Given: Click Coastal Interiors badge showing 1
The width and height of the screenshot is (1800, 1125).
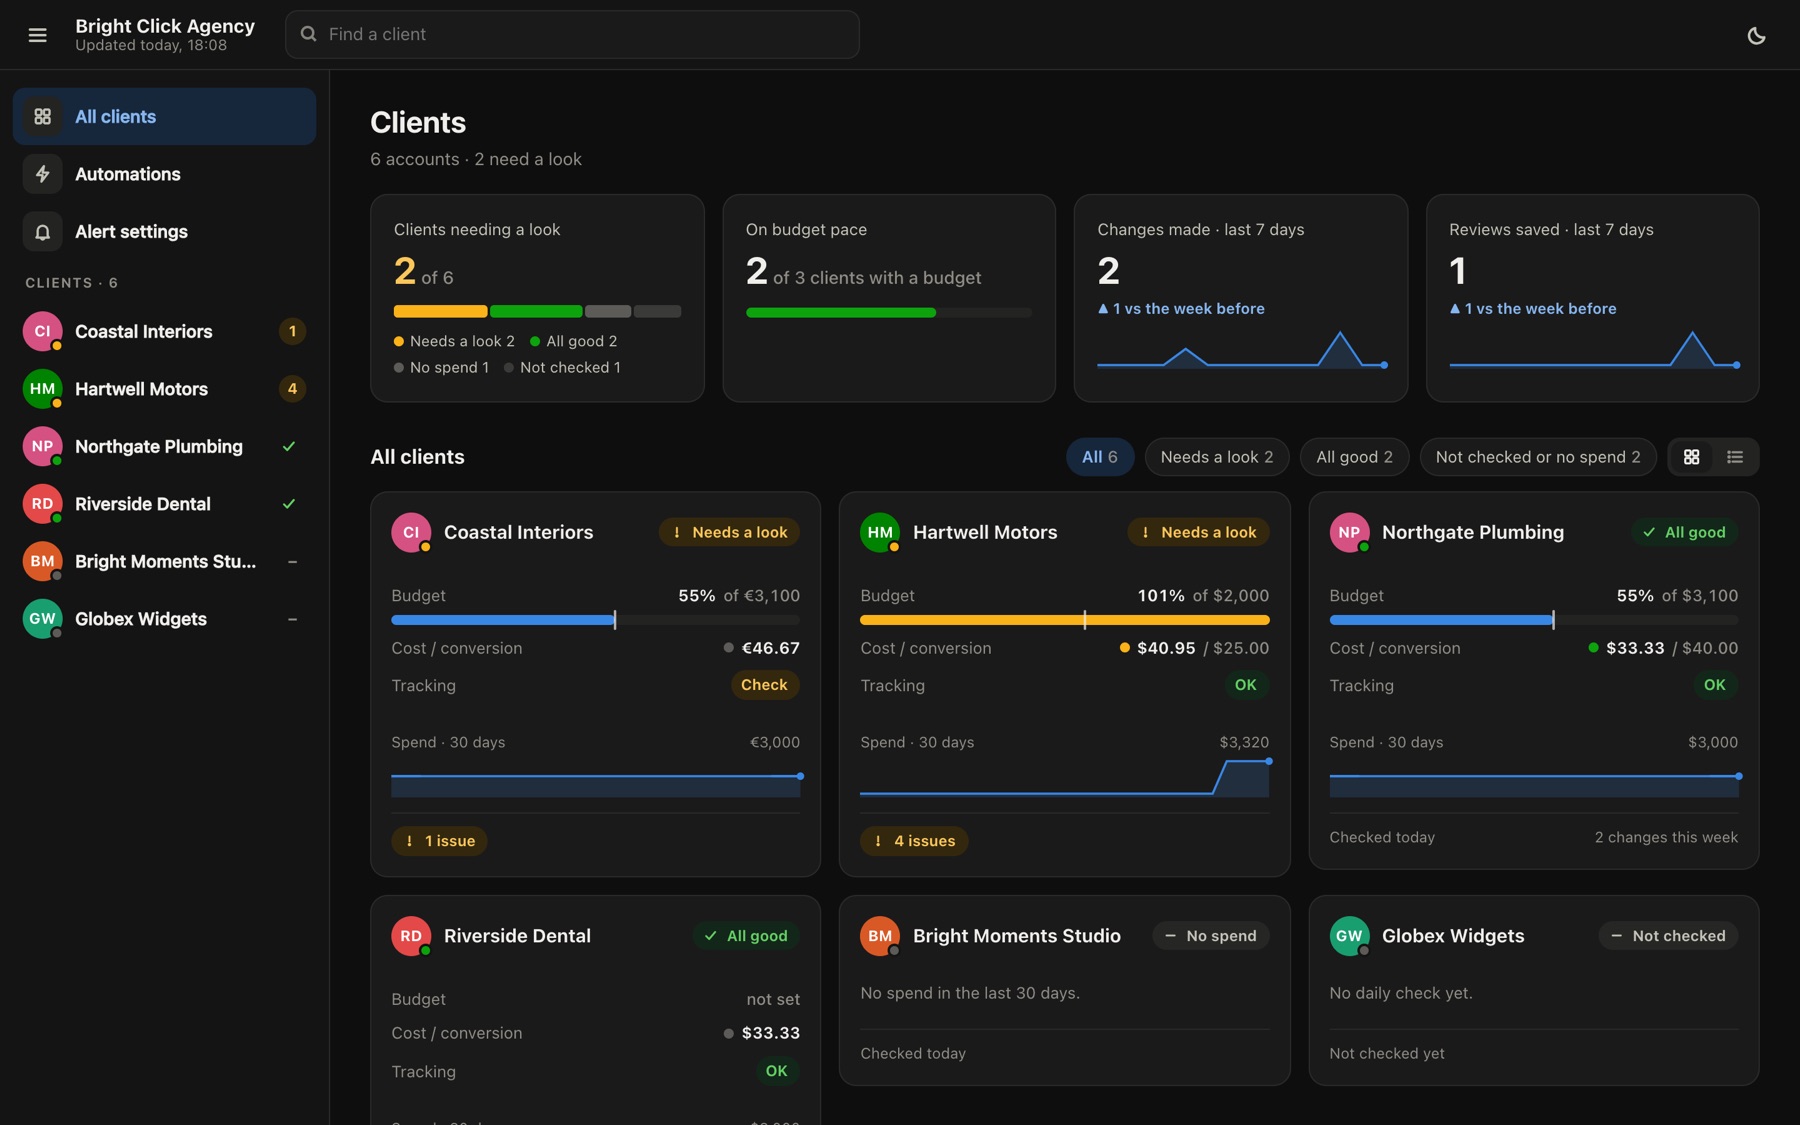Looking at the screenshot, I should pyautogui.click(x=292, y=331).
